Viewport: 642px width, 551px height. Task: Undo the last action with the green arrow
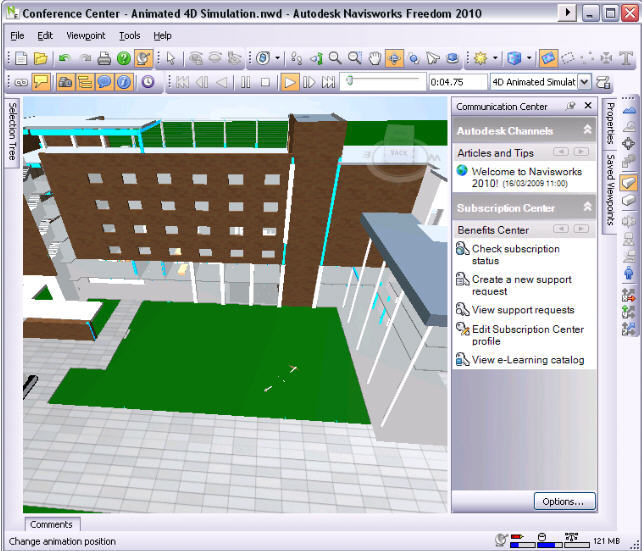click(64, 59)
